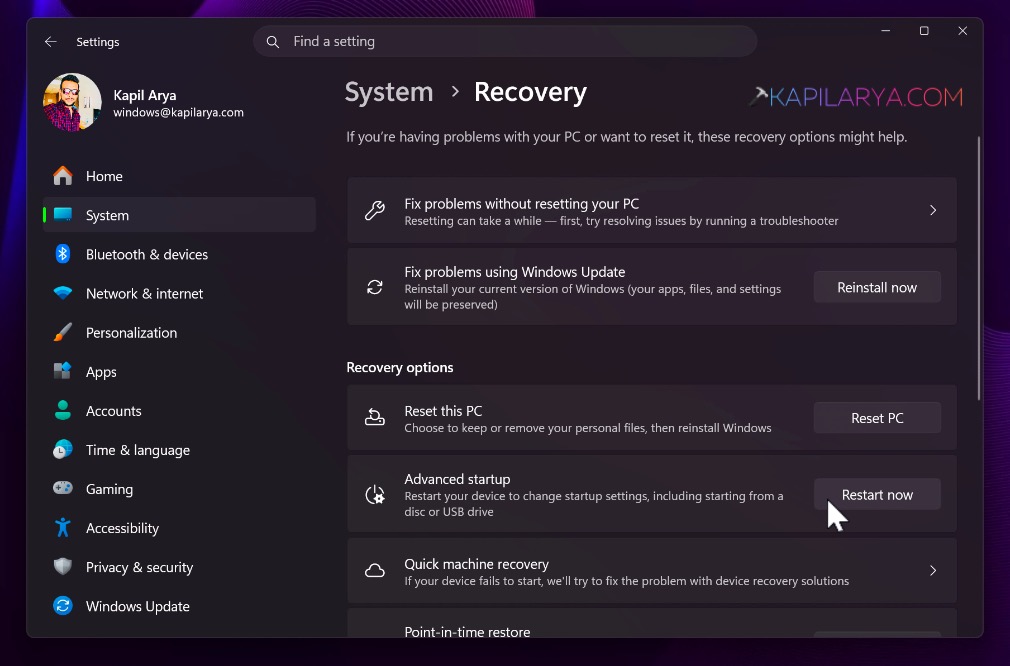Image resolution: width=1010 pixels, height=666 pixels.
Task: Go to Privacy & security
Action: click(x=179, y=567)
